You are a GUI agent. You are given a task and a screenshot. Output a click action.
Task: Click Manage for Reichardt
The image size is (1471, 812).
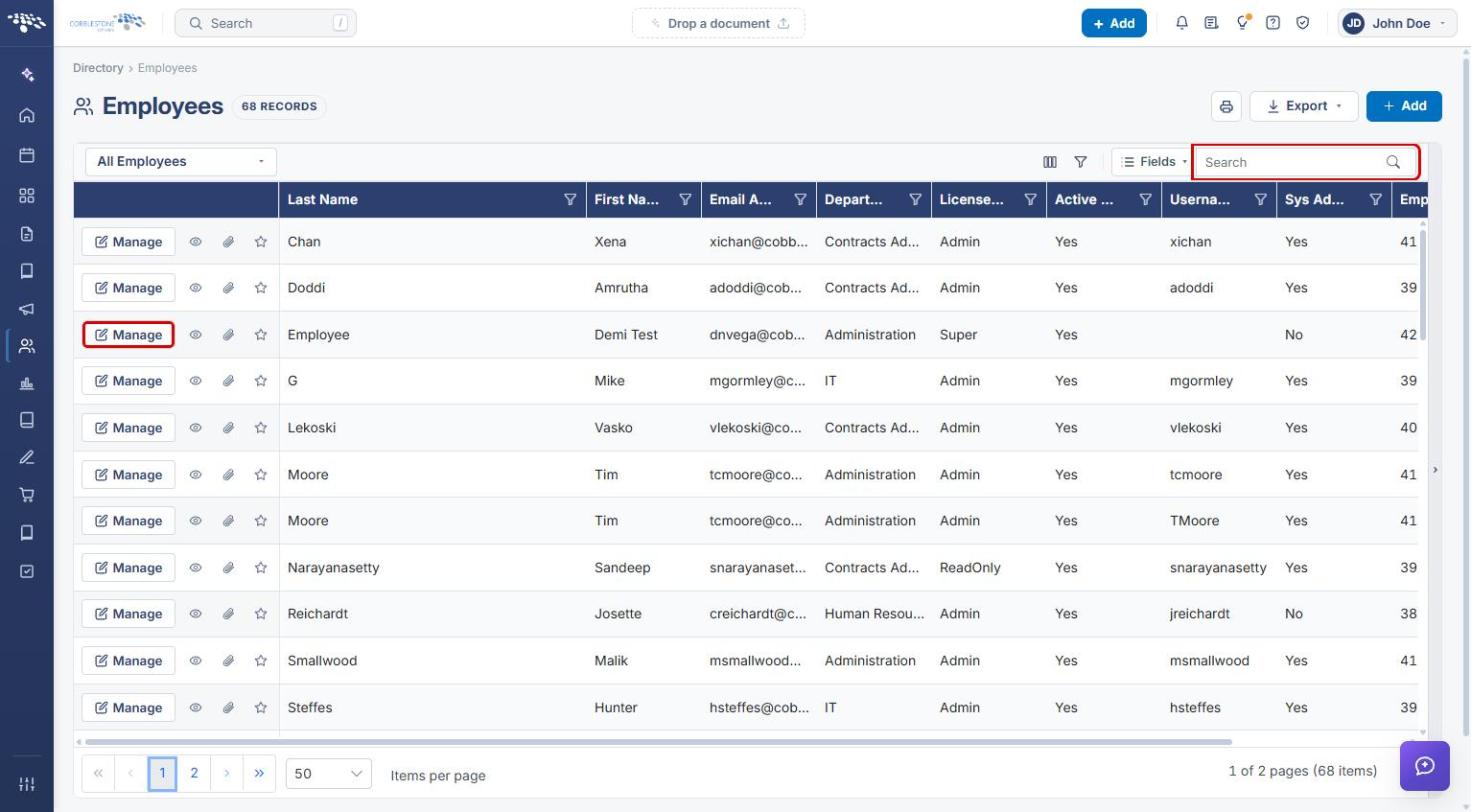point(128,614)
